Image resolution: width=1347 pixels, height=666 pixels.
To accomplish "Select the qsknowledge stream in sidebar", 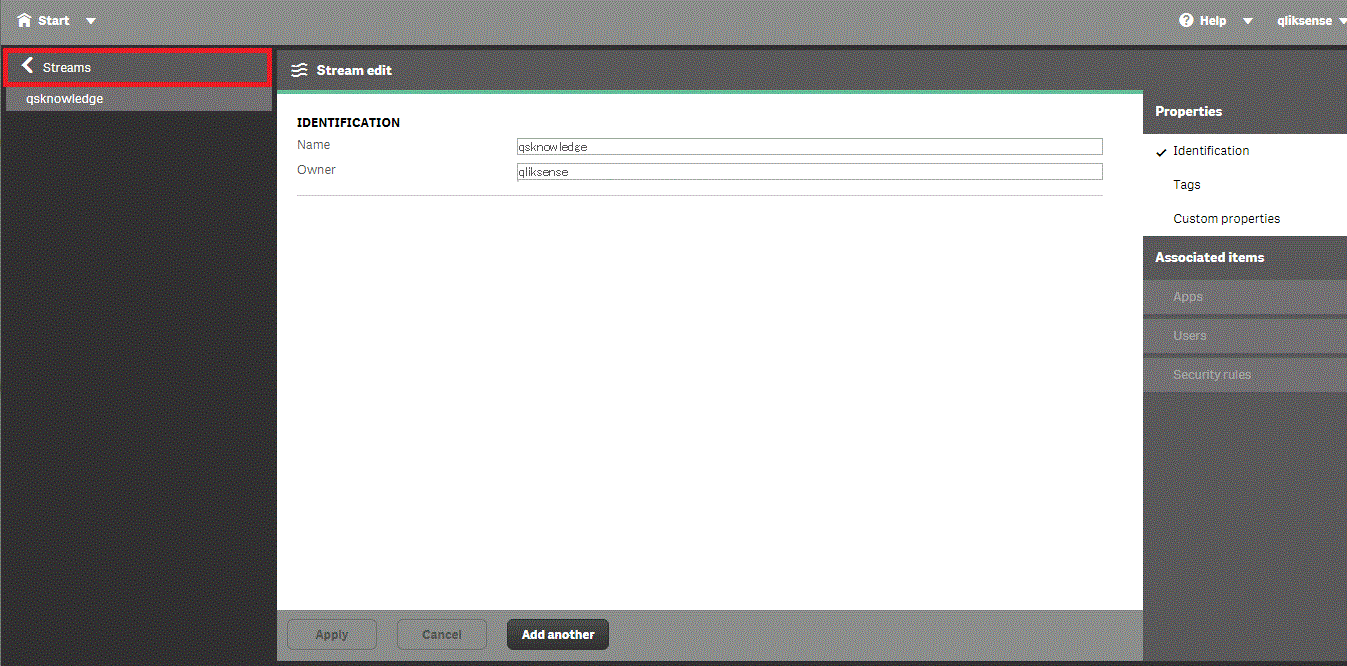I will click(x=65, y=99).
